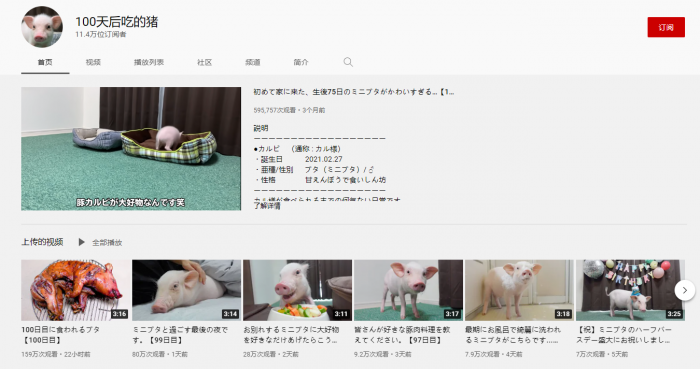This screenshot has width=700, height=369.
Task: Click the channel search magnifier icon
Action: (348, 62)
